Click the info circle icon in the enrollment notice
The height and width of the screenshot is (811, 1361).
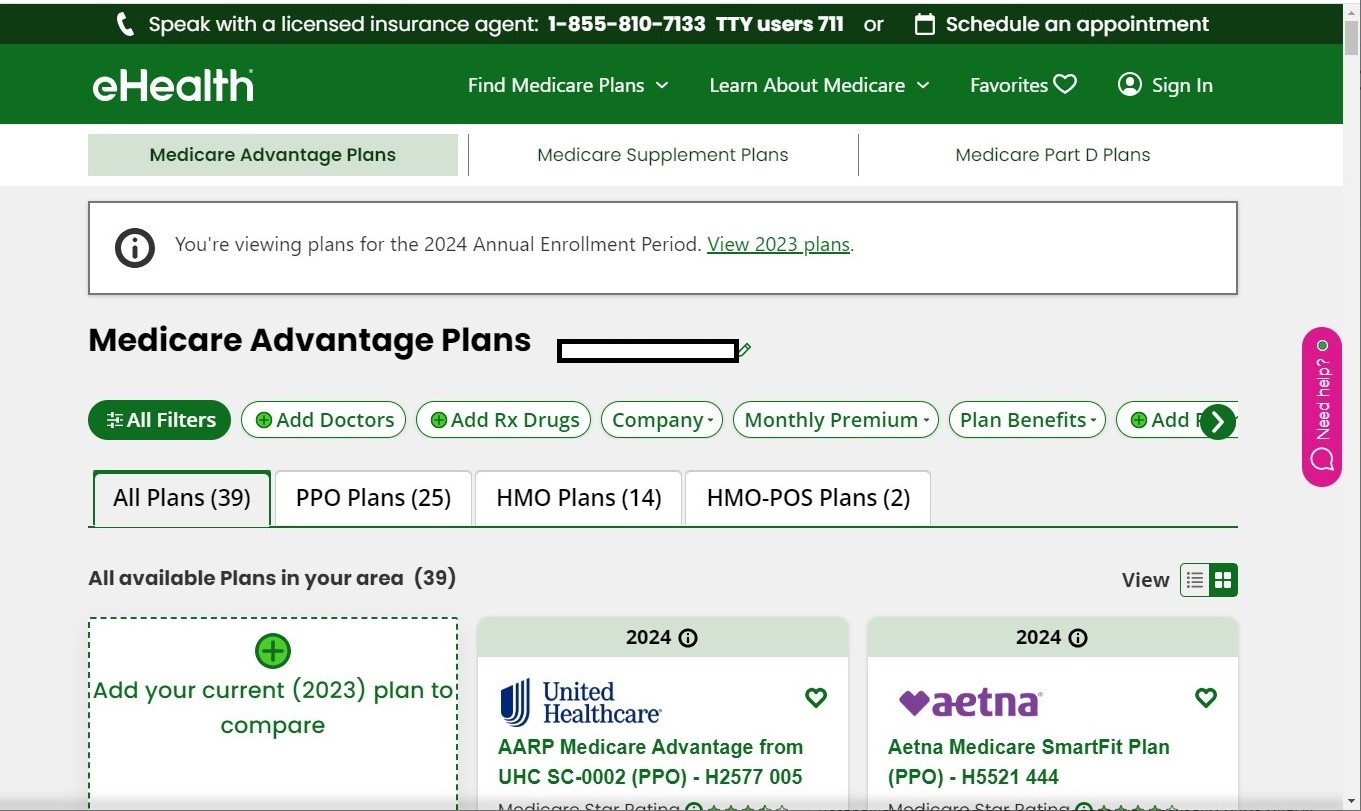(135, 247)
